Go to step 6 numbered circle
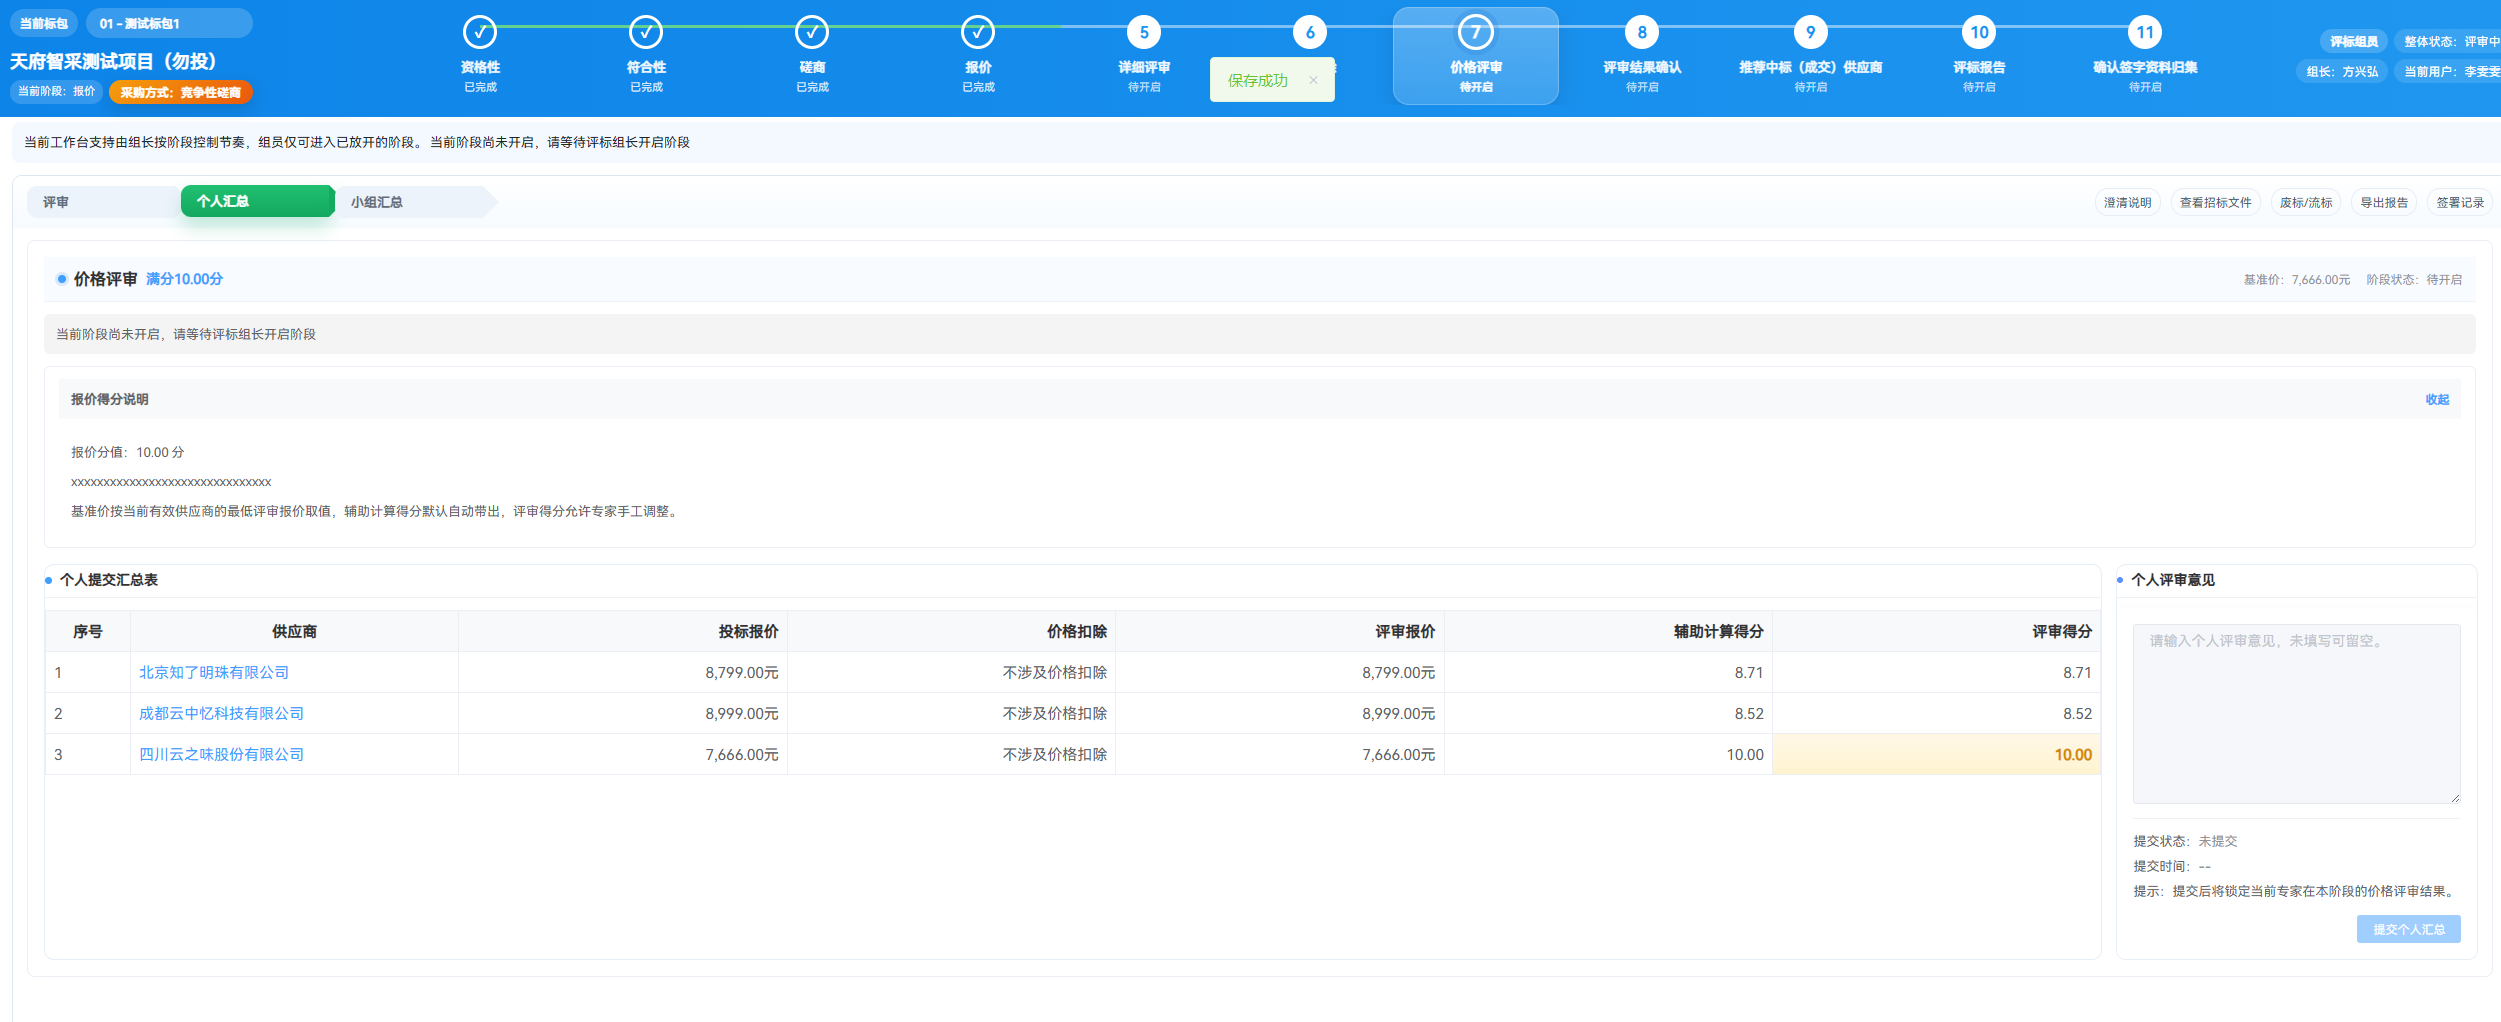The image size is (2501, 1022). click(1310, 32)
